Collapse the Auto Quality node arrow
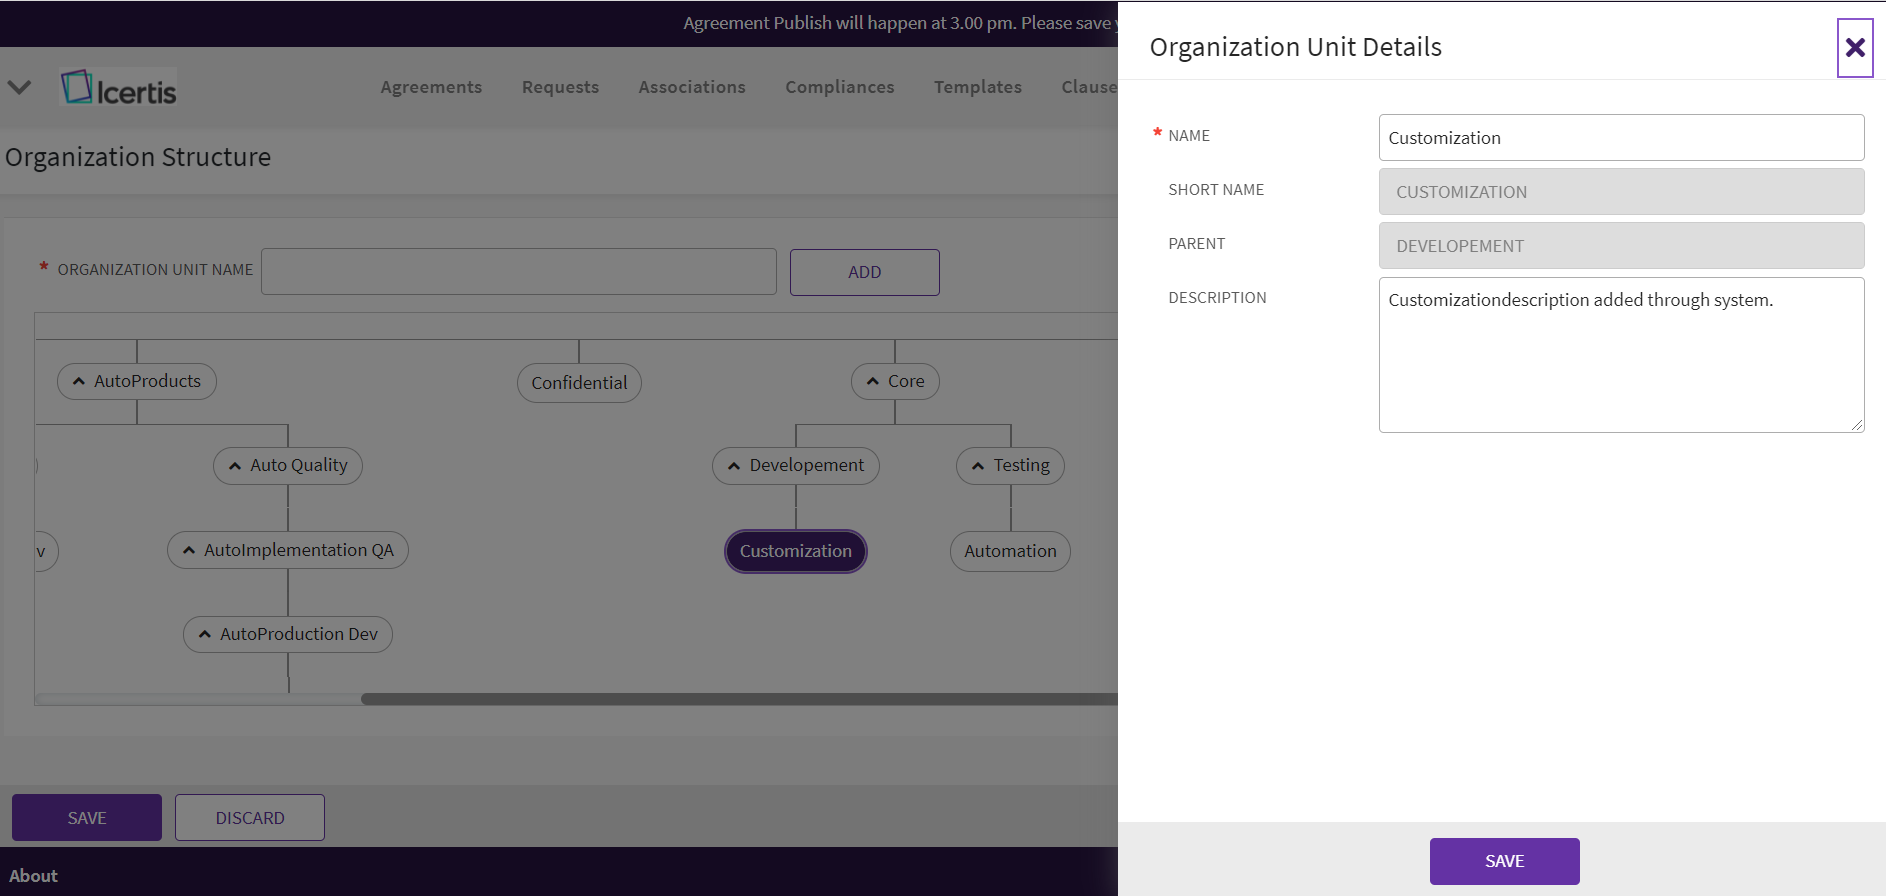Image resolution: width=1886 pixels, height=896 pixels. [235, 466]
